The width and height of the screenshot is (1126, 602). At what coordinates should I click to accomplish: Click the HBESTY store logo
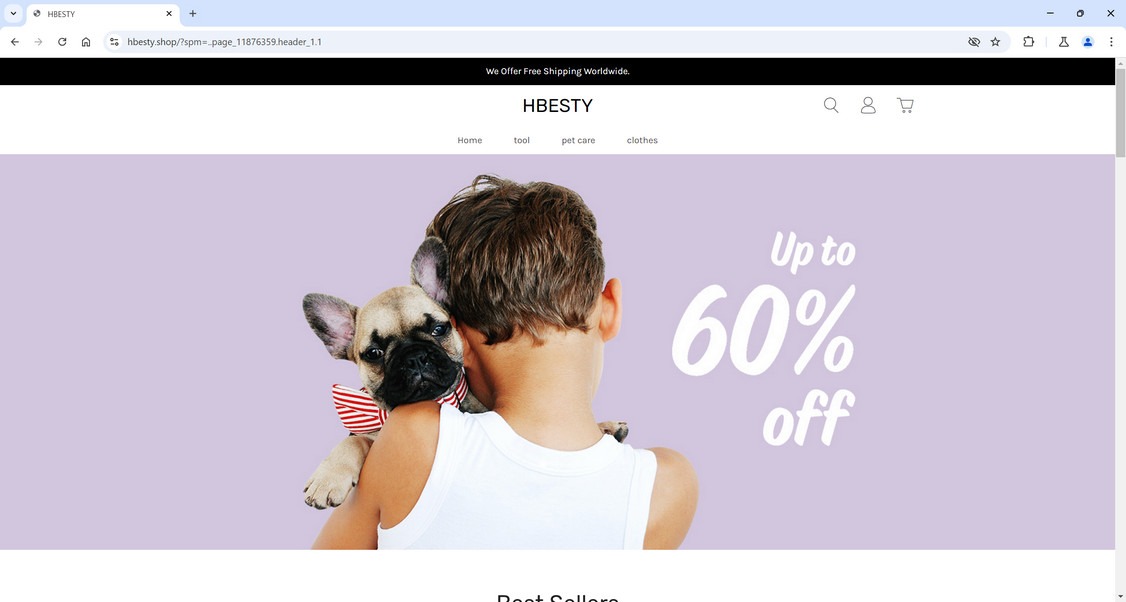[x=557, y=106]
